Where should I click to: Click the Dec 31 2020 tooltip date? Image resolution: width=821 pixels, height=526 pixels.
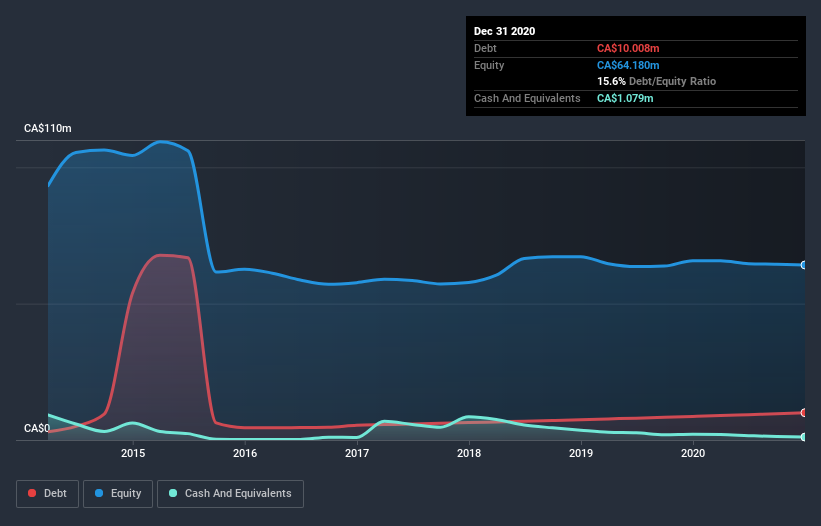[x=504, y=31]
